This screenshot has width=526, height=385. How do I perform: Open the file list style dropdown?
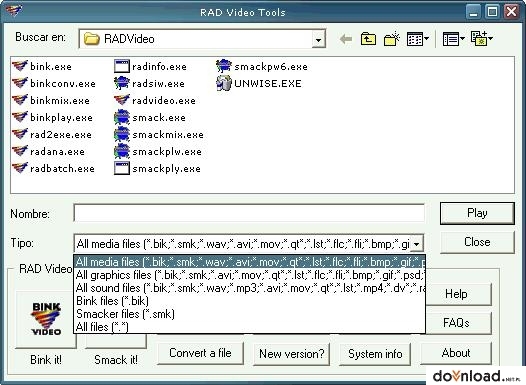click(x=454, y=39)
